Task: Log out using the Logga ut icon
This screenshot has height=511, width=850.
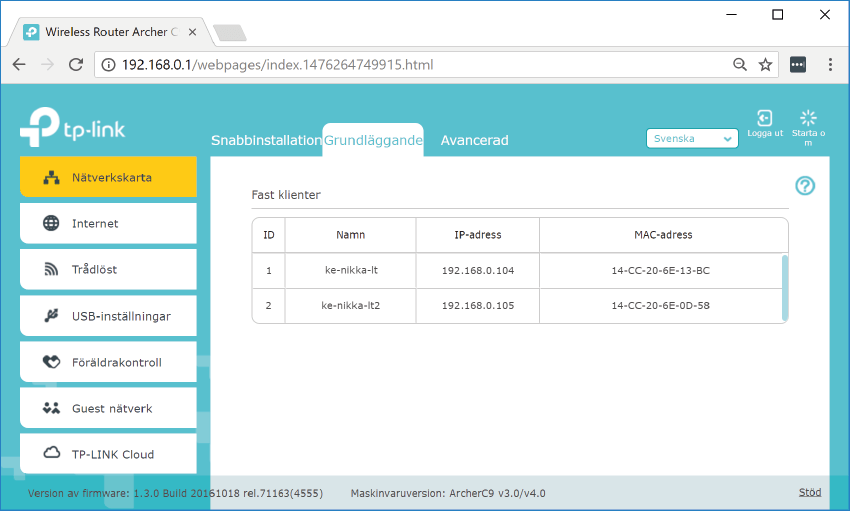Action: 765,119
